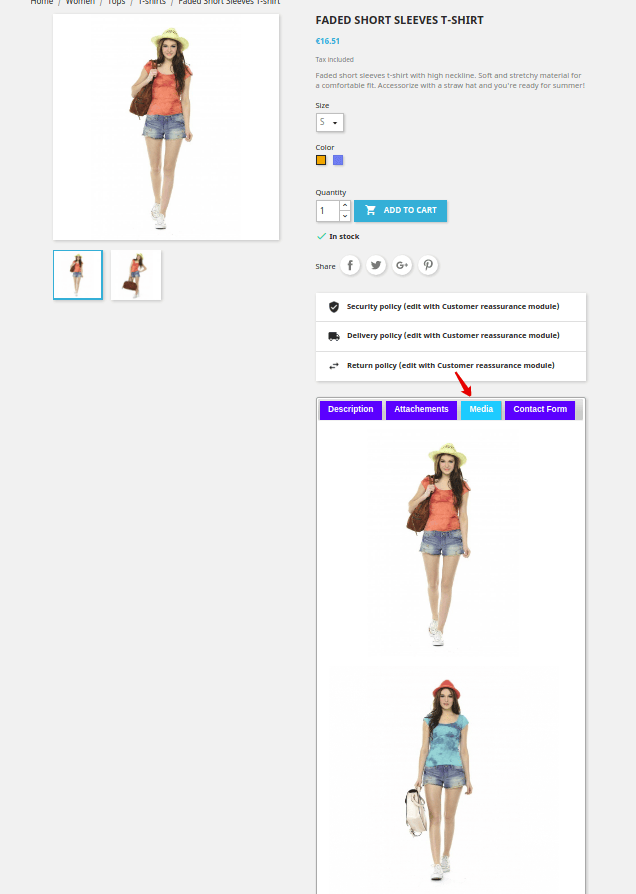Focus the Quantity input field

[x=328, y=210]
